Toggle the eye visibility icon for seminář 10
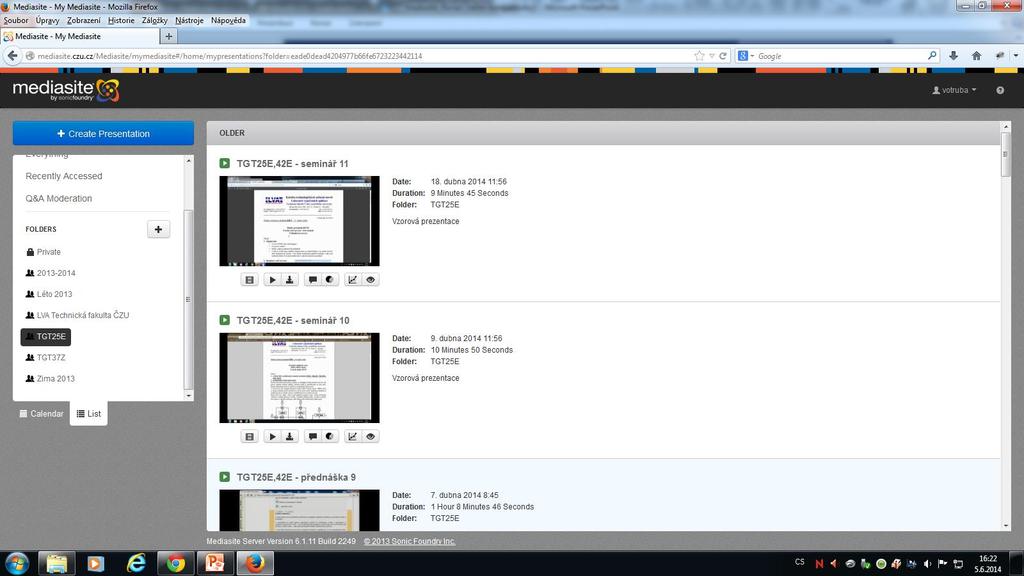 pyautogui.click(x=370, y=436)
